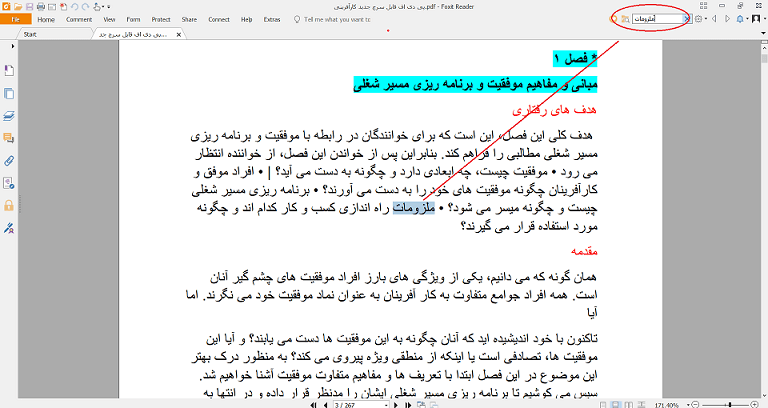Image resolution: width=768 pixels, height=408 pixels.
Task: Open the Connected PDF pen panel icon
Action: pos(9,228)
